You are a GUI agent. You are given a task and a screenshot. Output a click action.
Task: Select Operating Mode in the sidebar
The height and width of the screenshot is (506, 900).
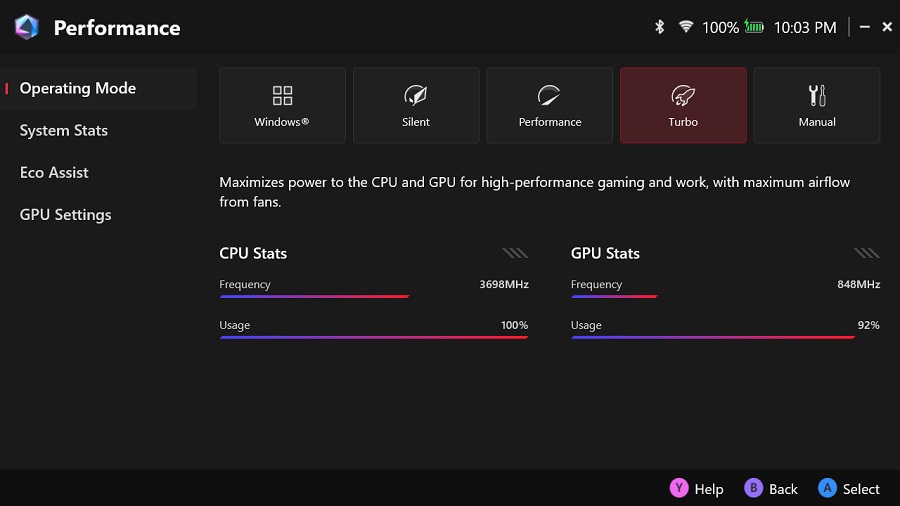(x=78, y=89)
